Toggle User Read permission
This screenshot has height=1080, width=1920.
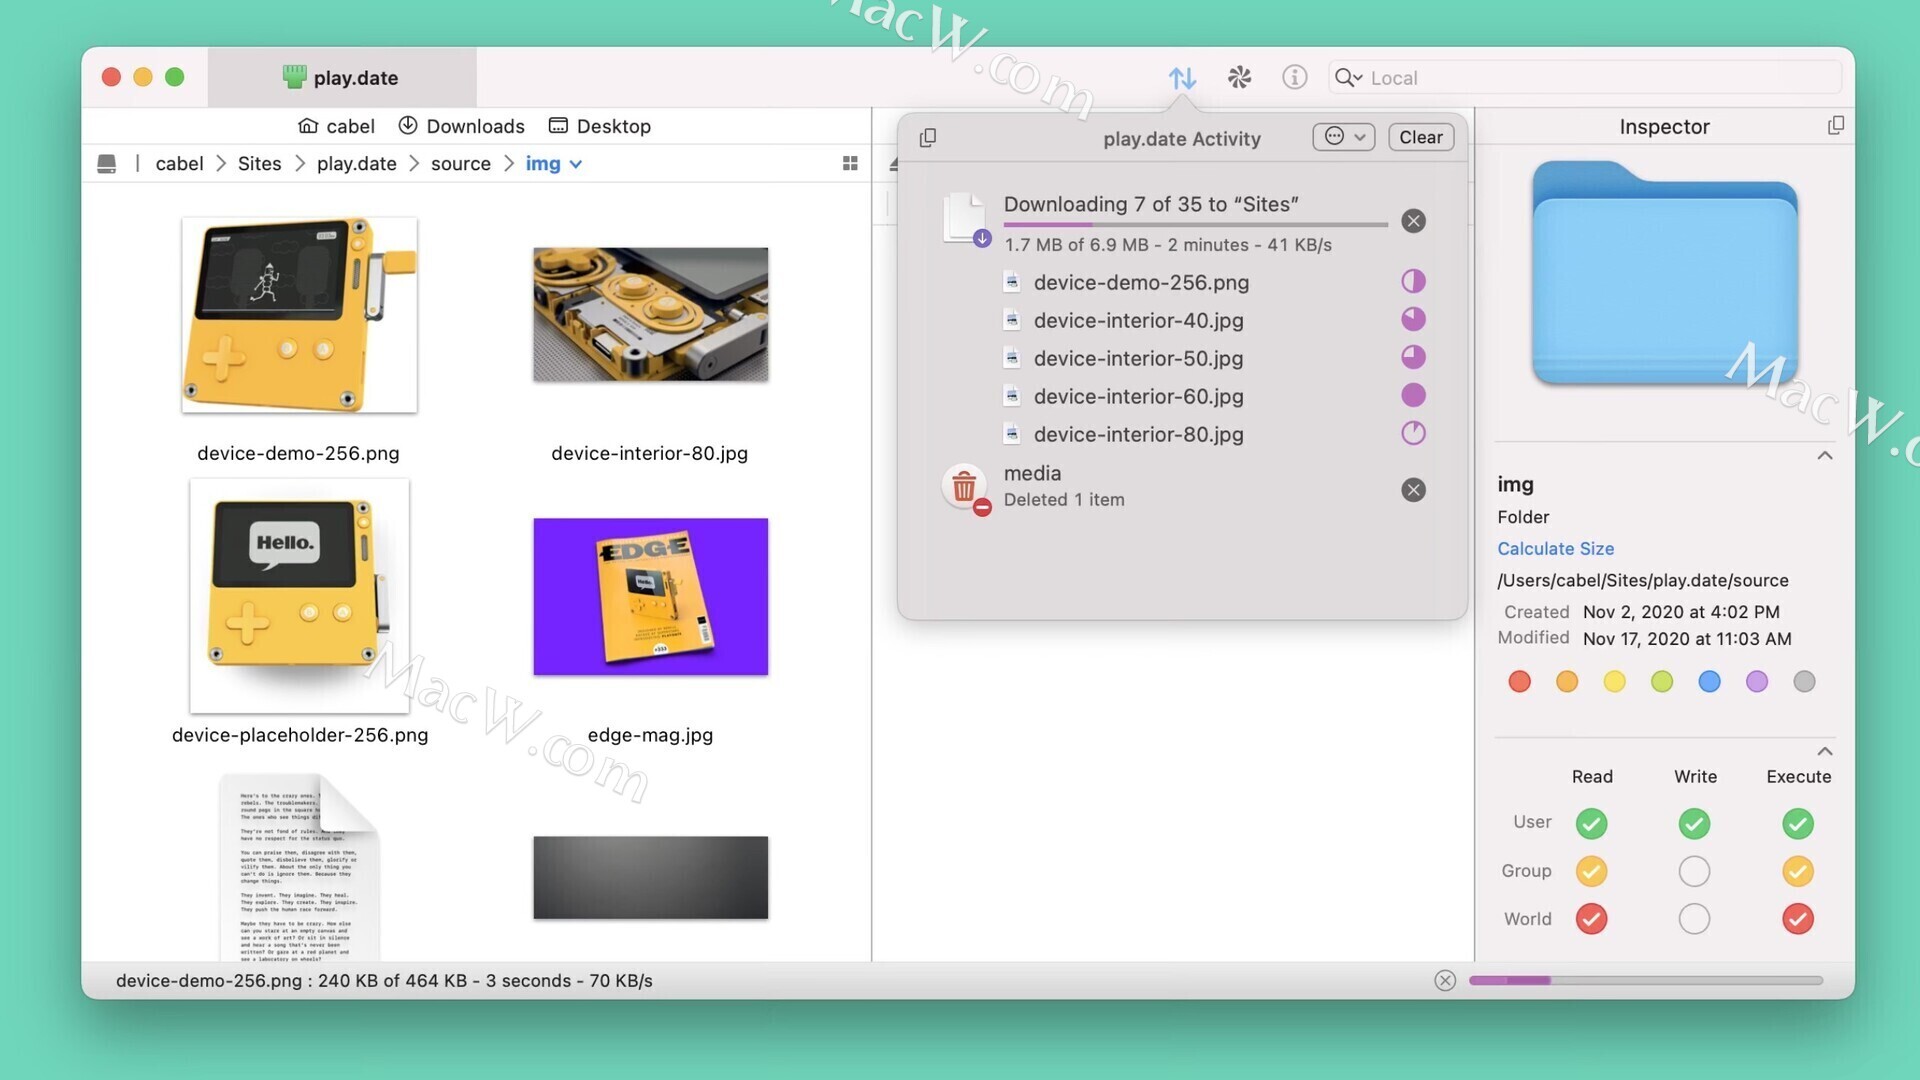coord(1591,824)
